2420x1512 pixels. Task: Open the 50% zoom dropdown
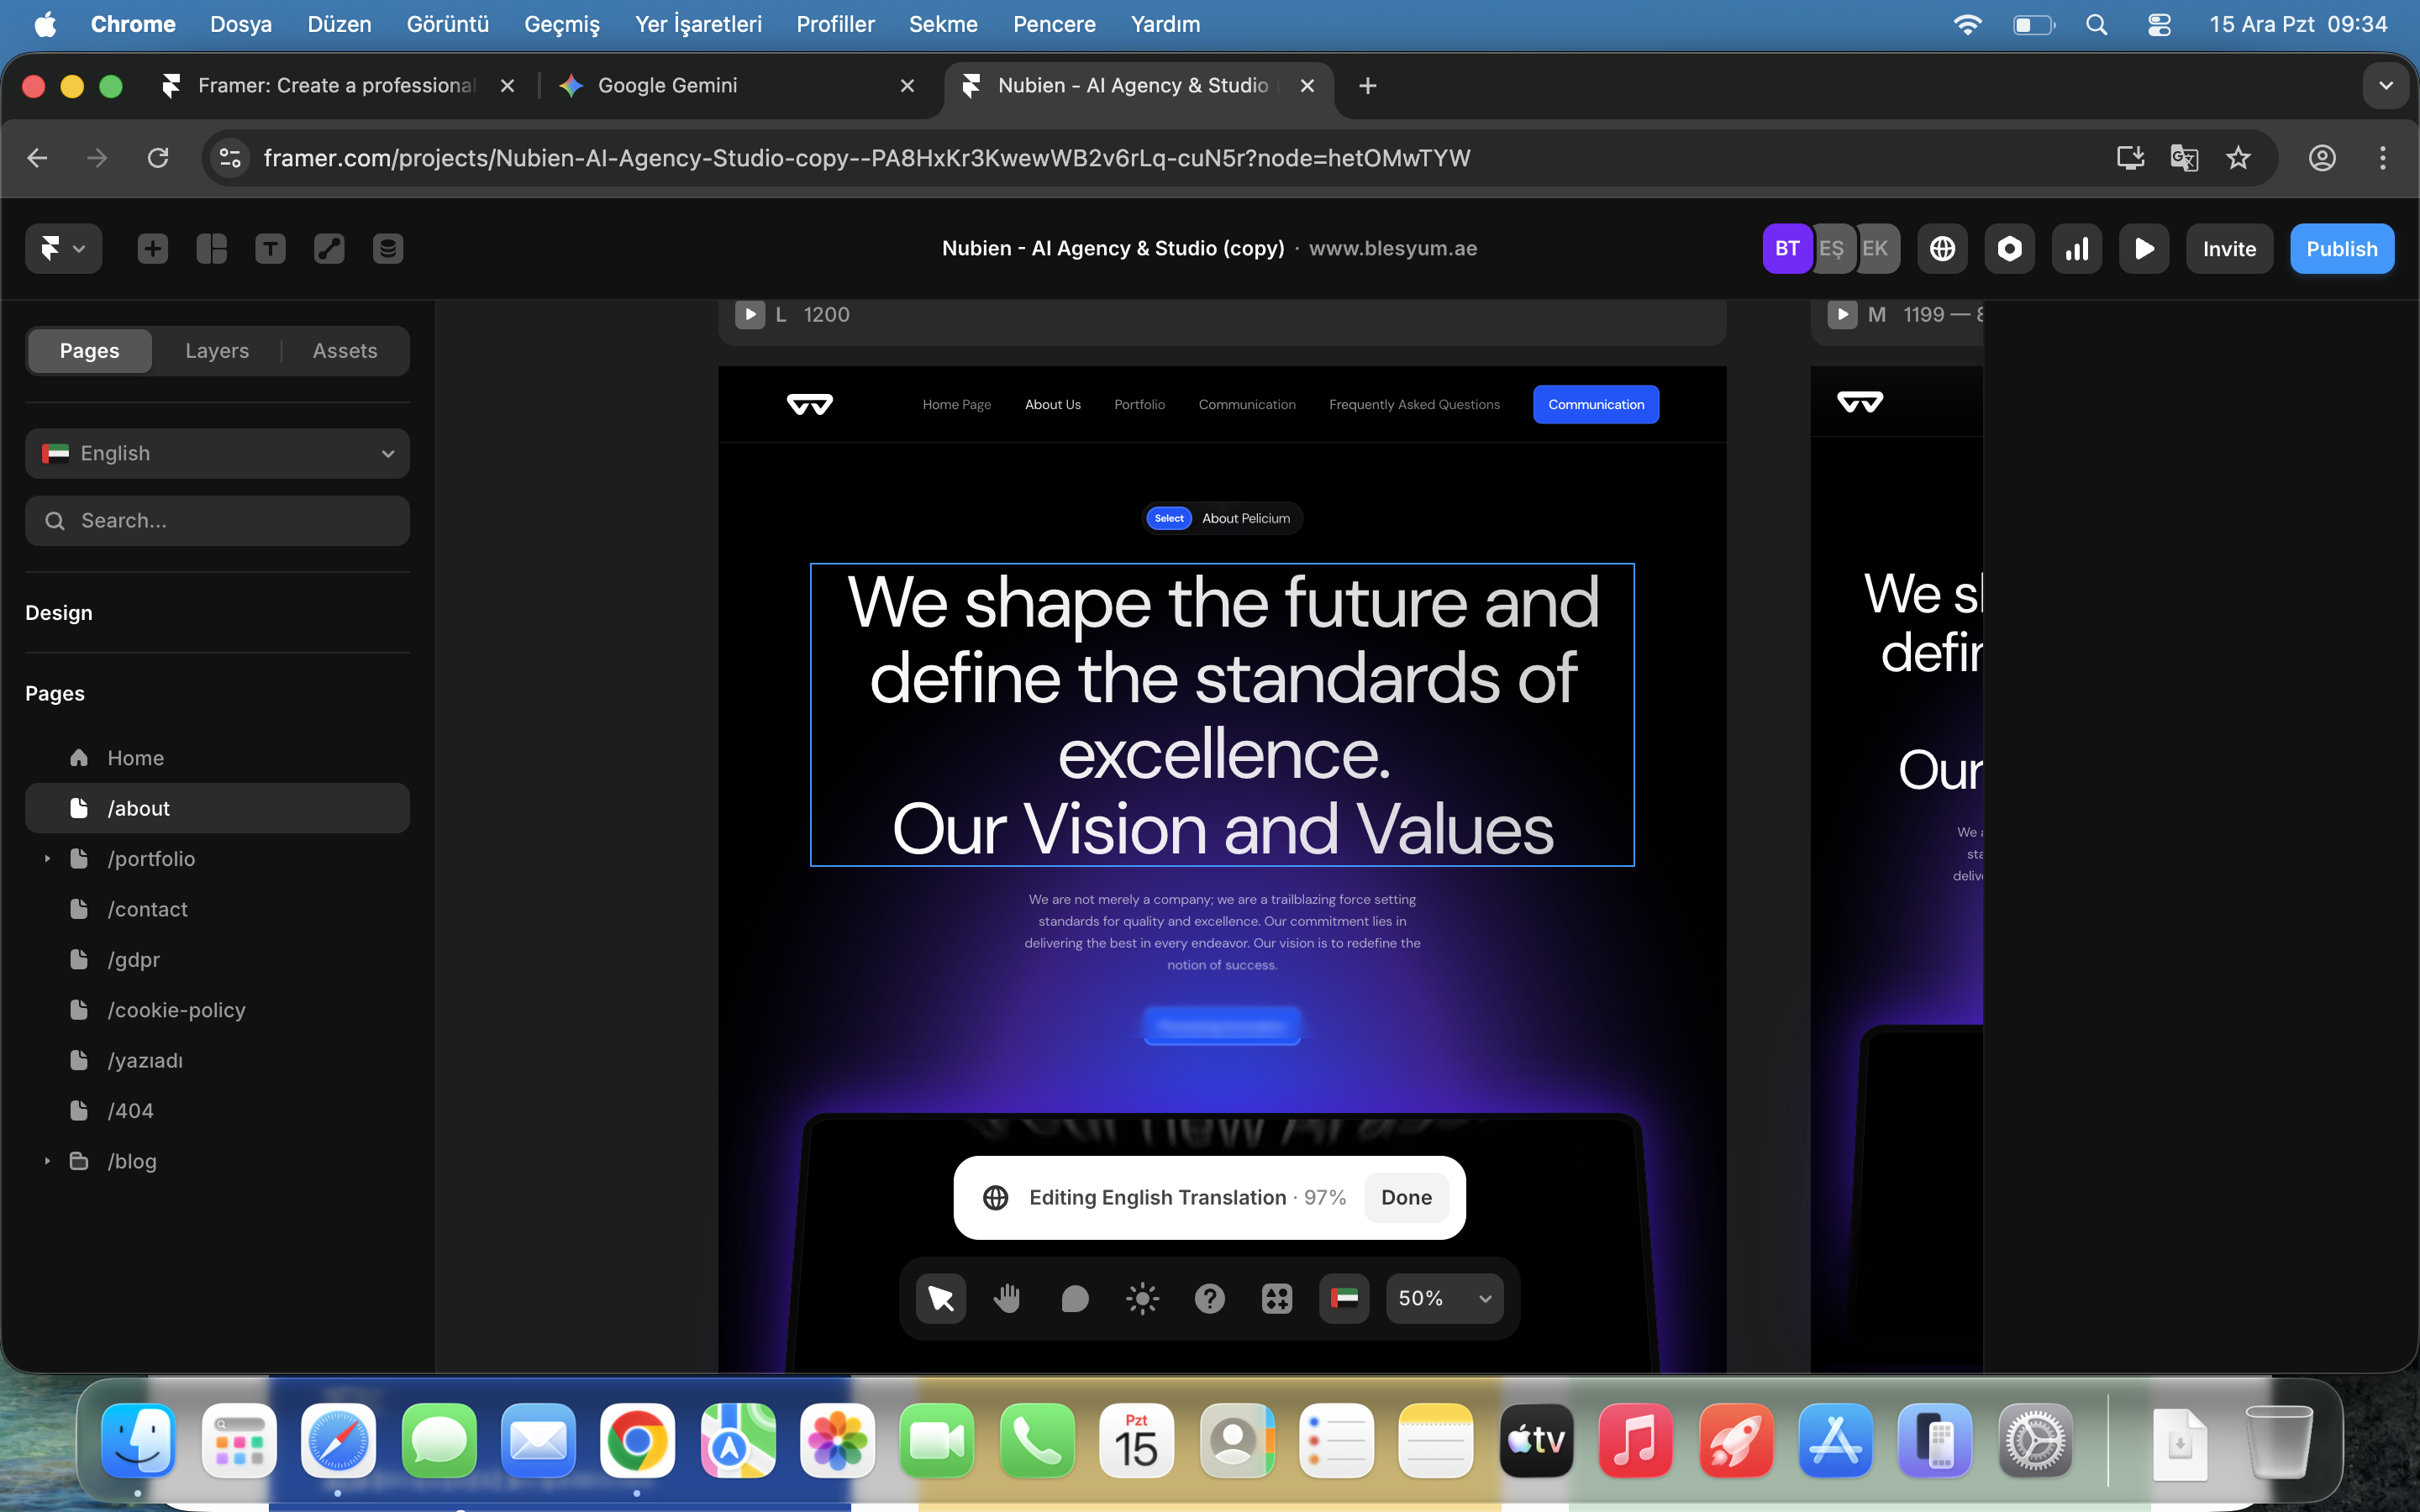click(1444, 1298)
